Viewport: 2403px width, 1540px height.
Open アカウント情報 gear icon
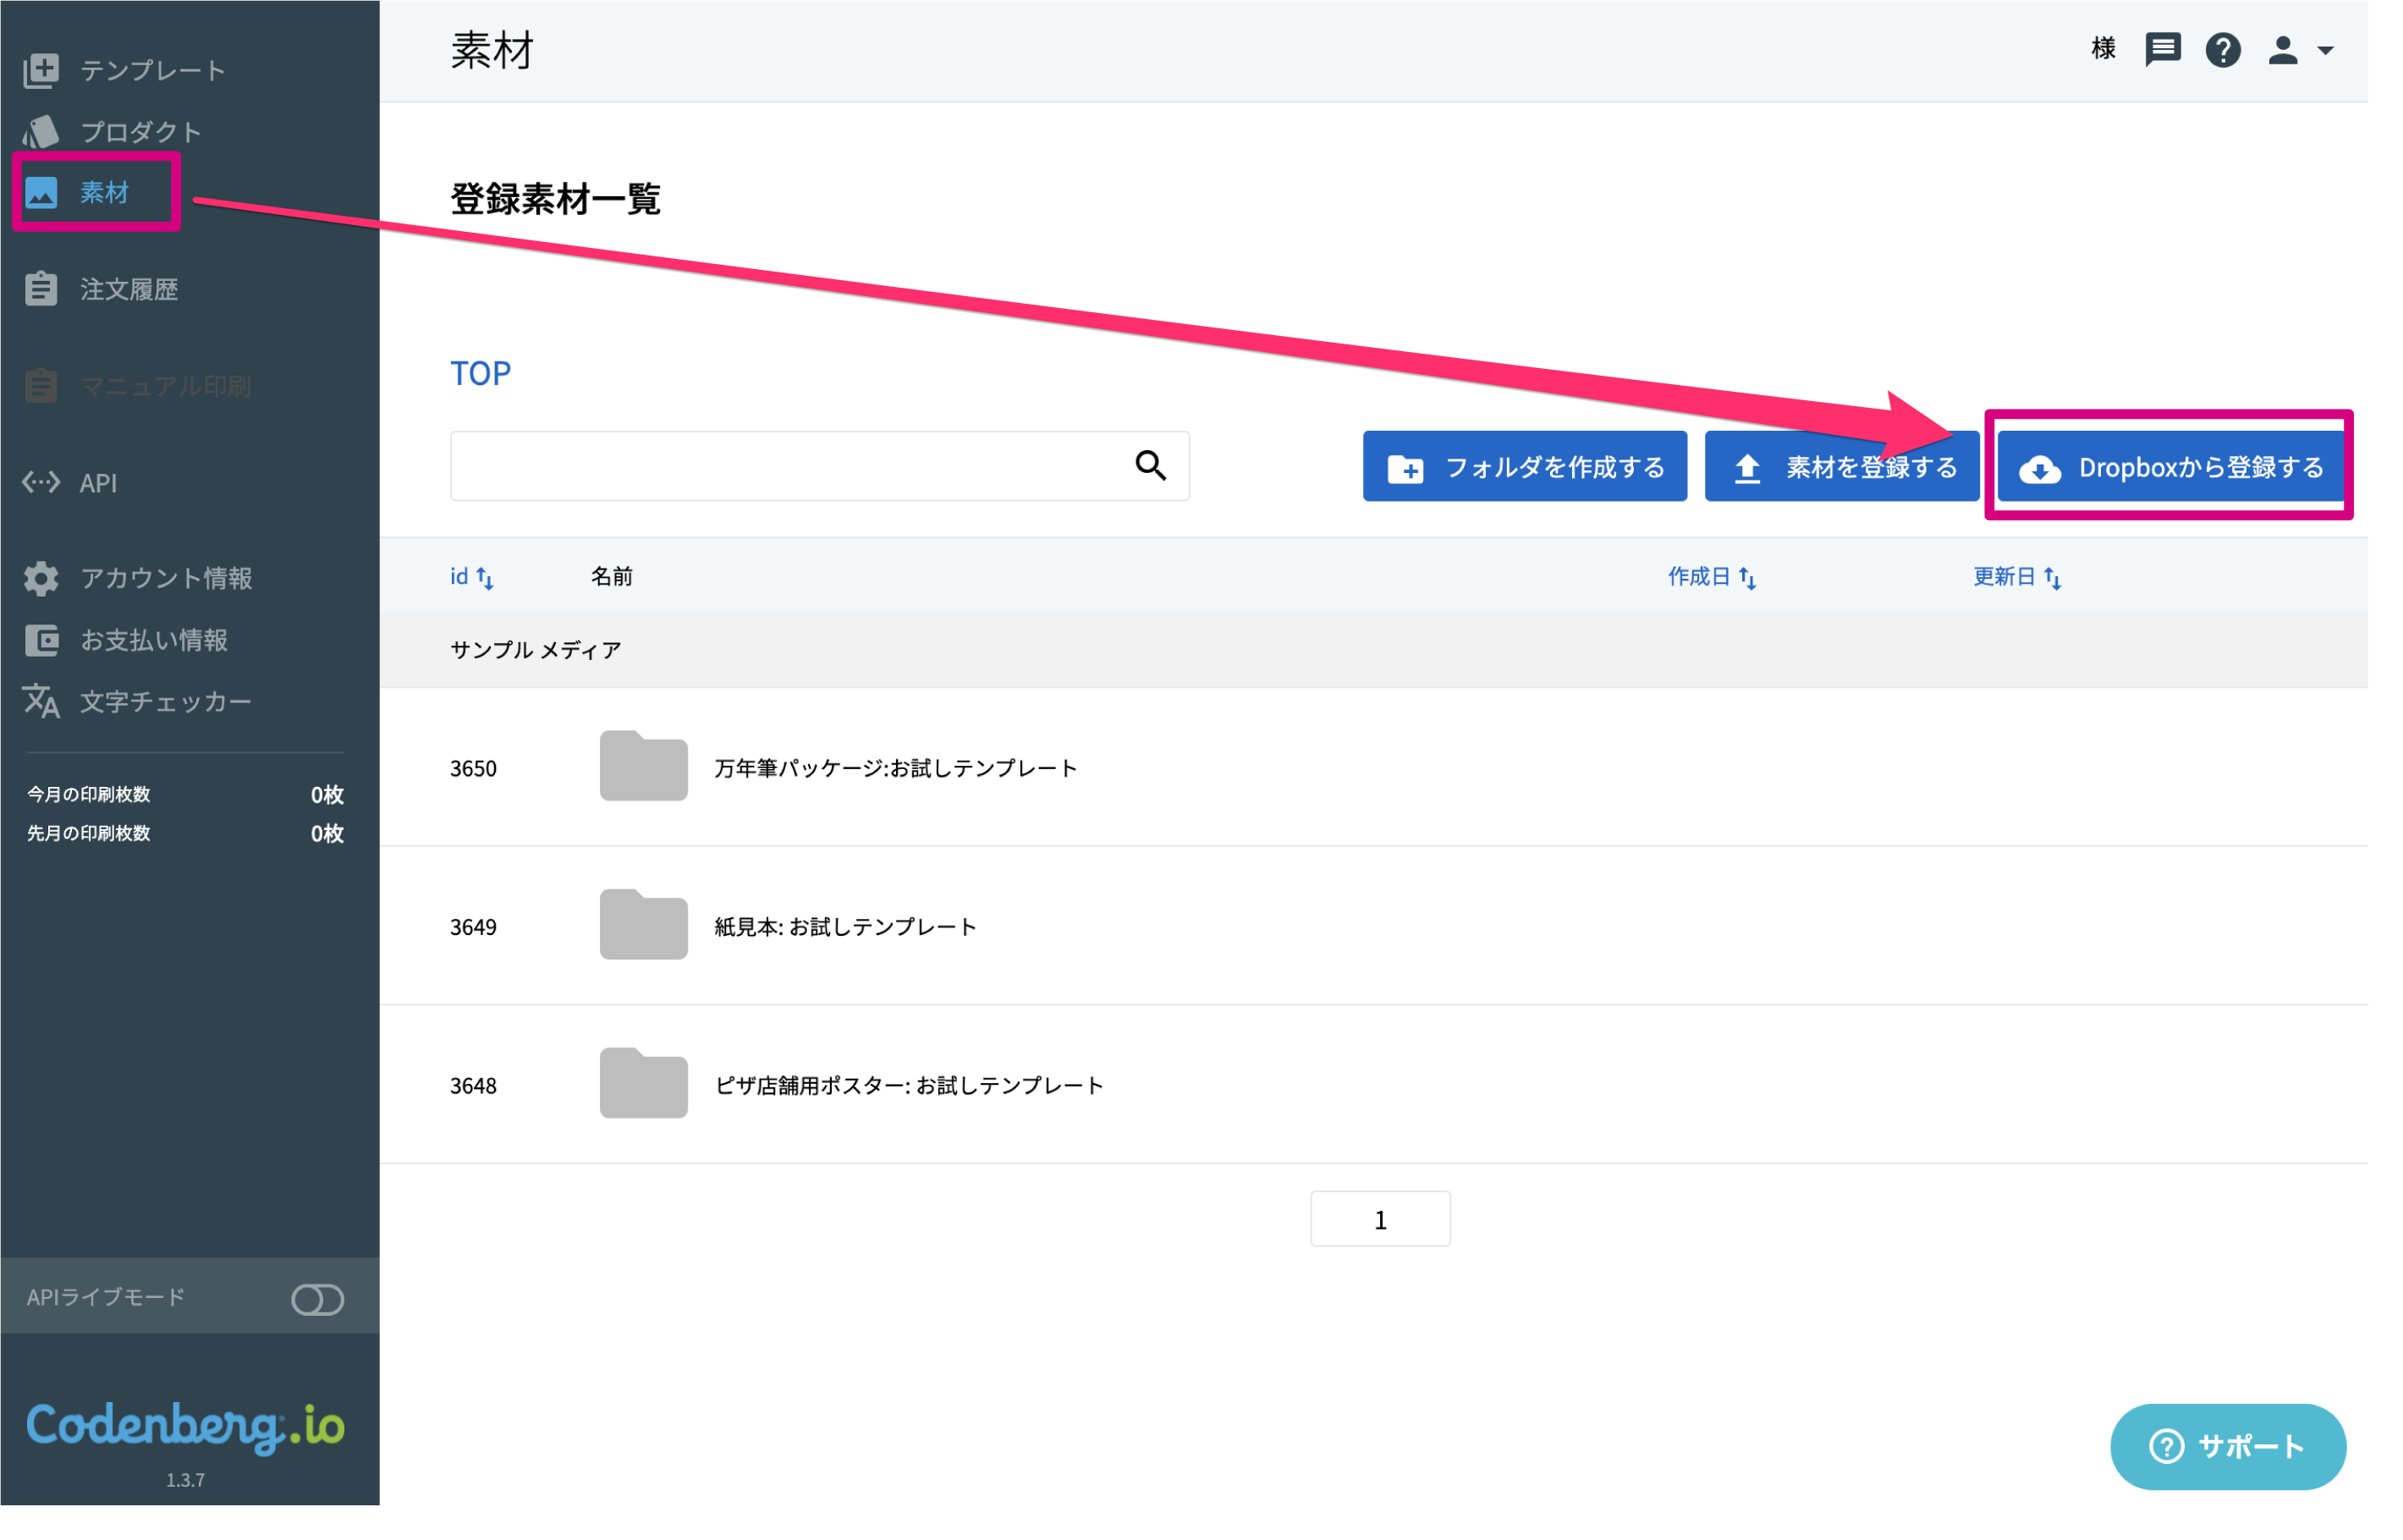[x=41, y=578]
